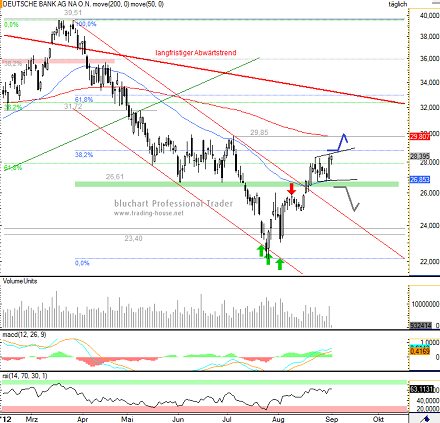
Task: Select the green 0,0% Fibonacci label at top
Action: pyautogui.click(x=11, y=25)
